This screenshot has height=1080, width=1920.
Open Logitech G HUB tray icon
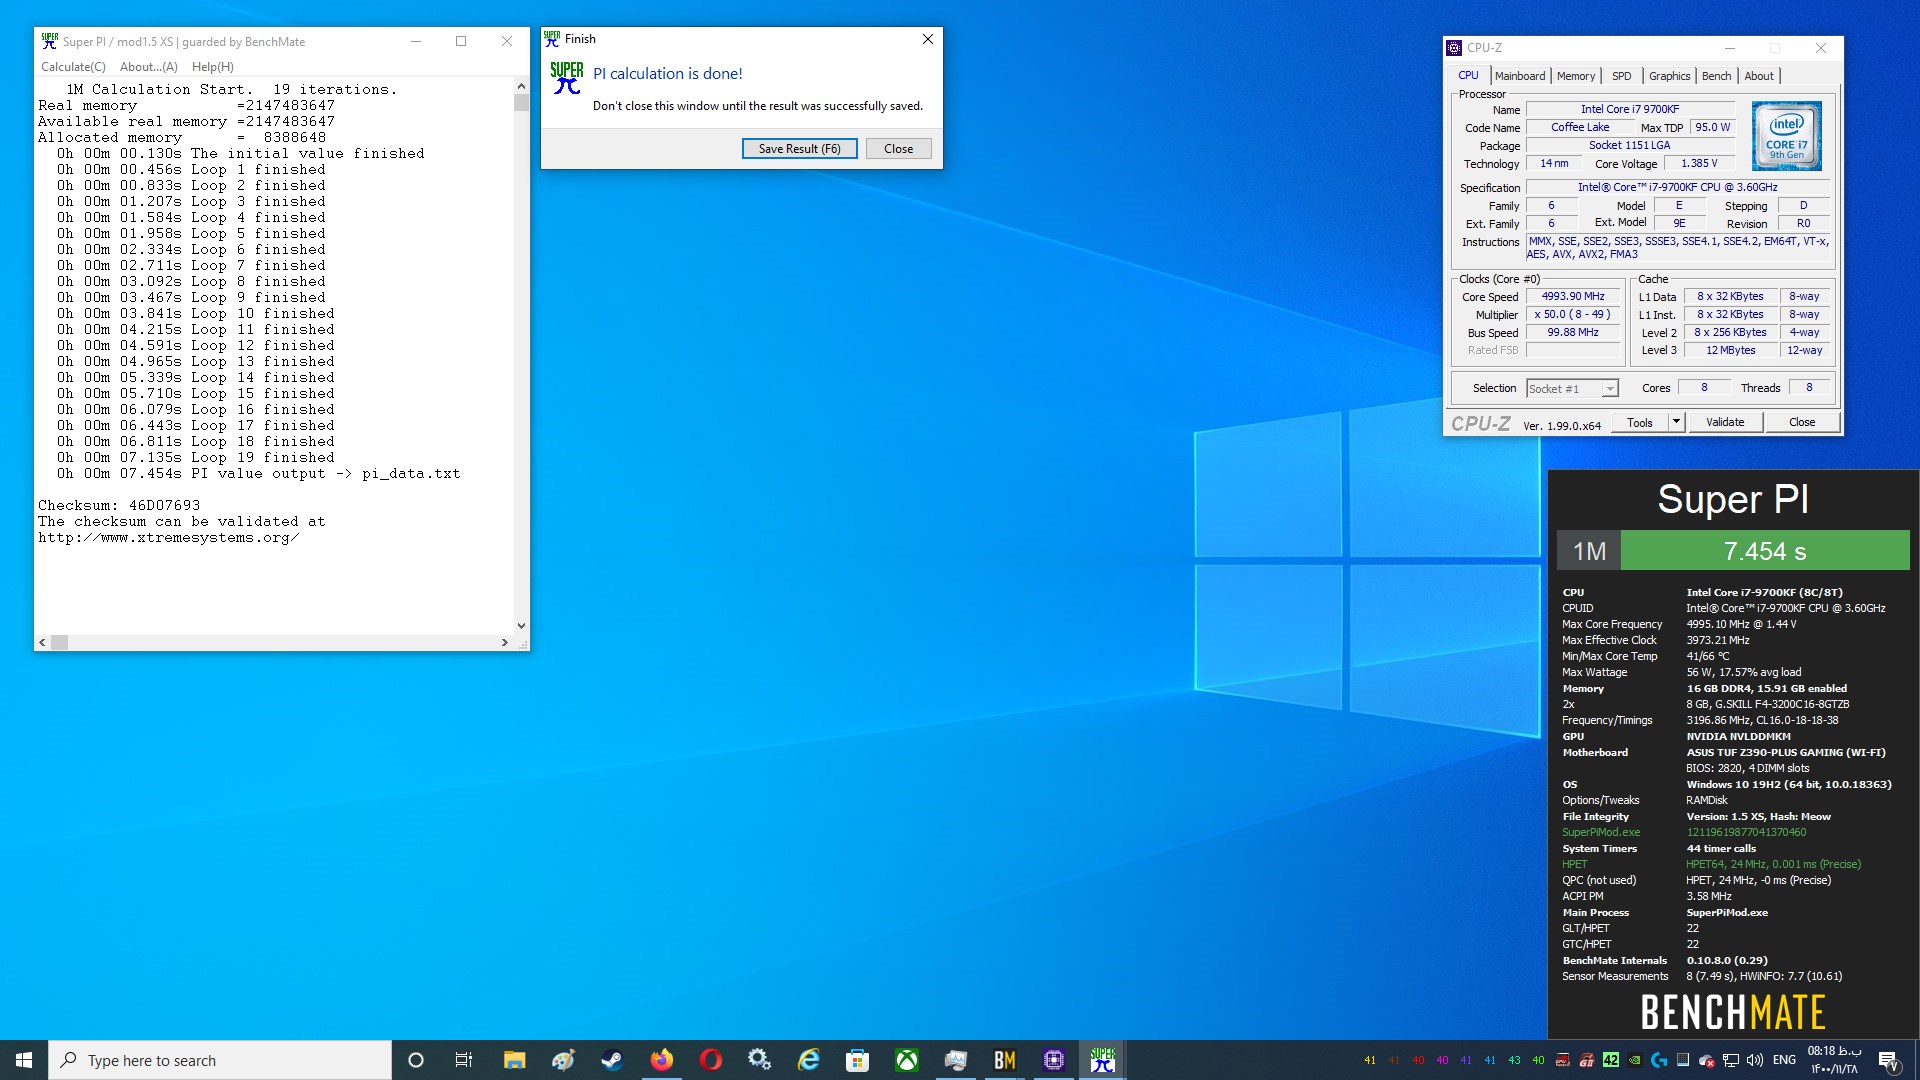point(1659,1060)
